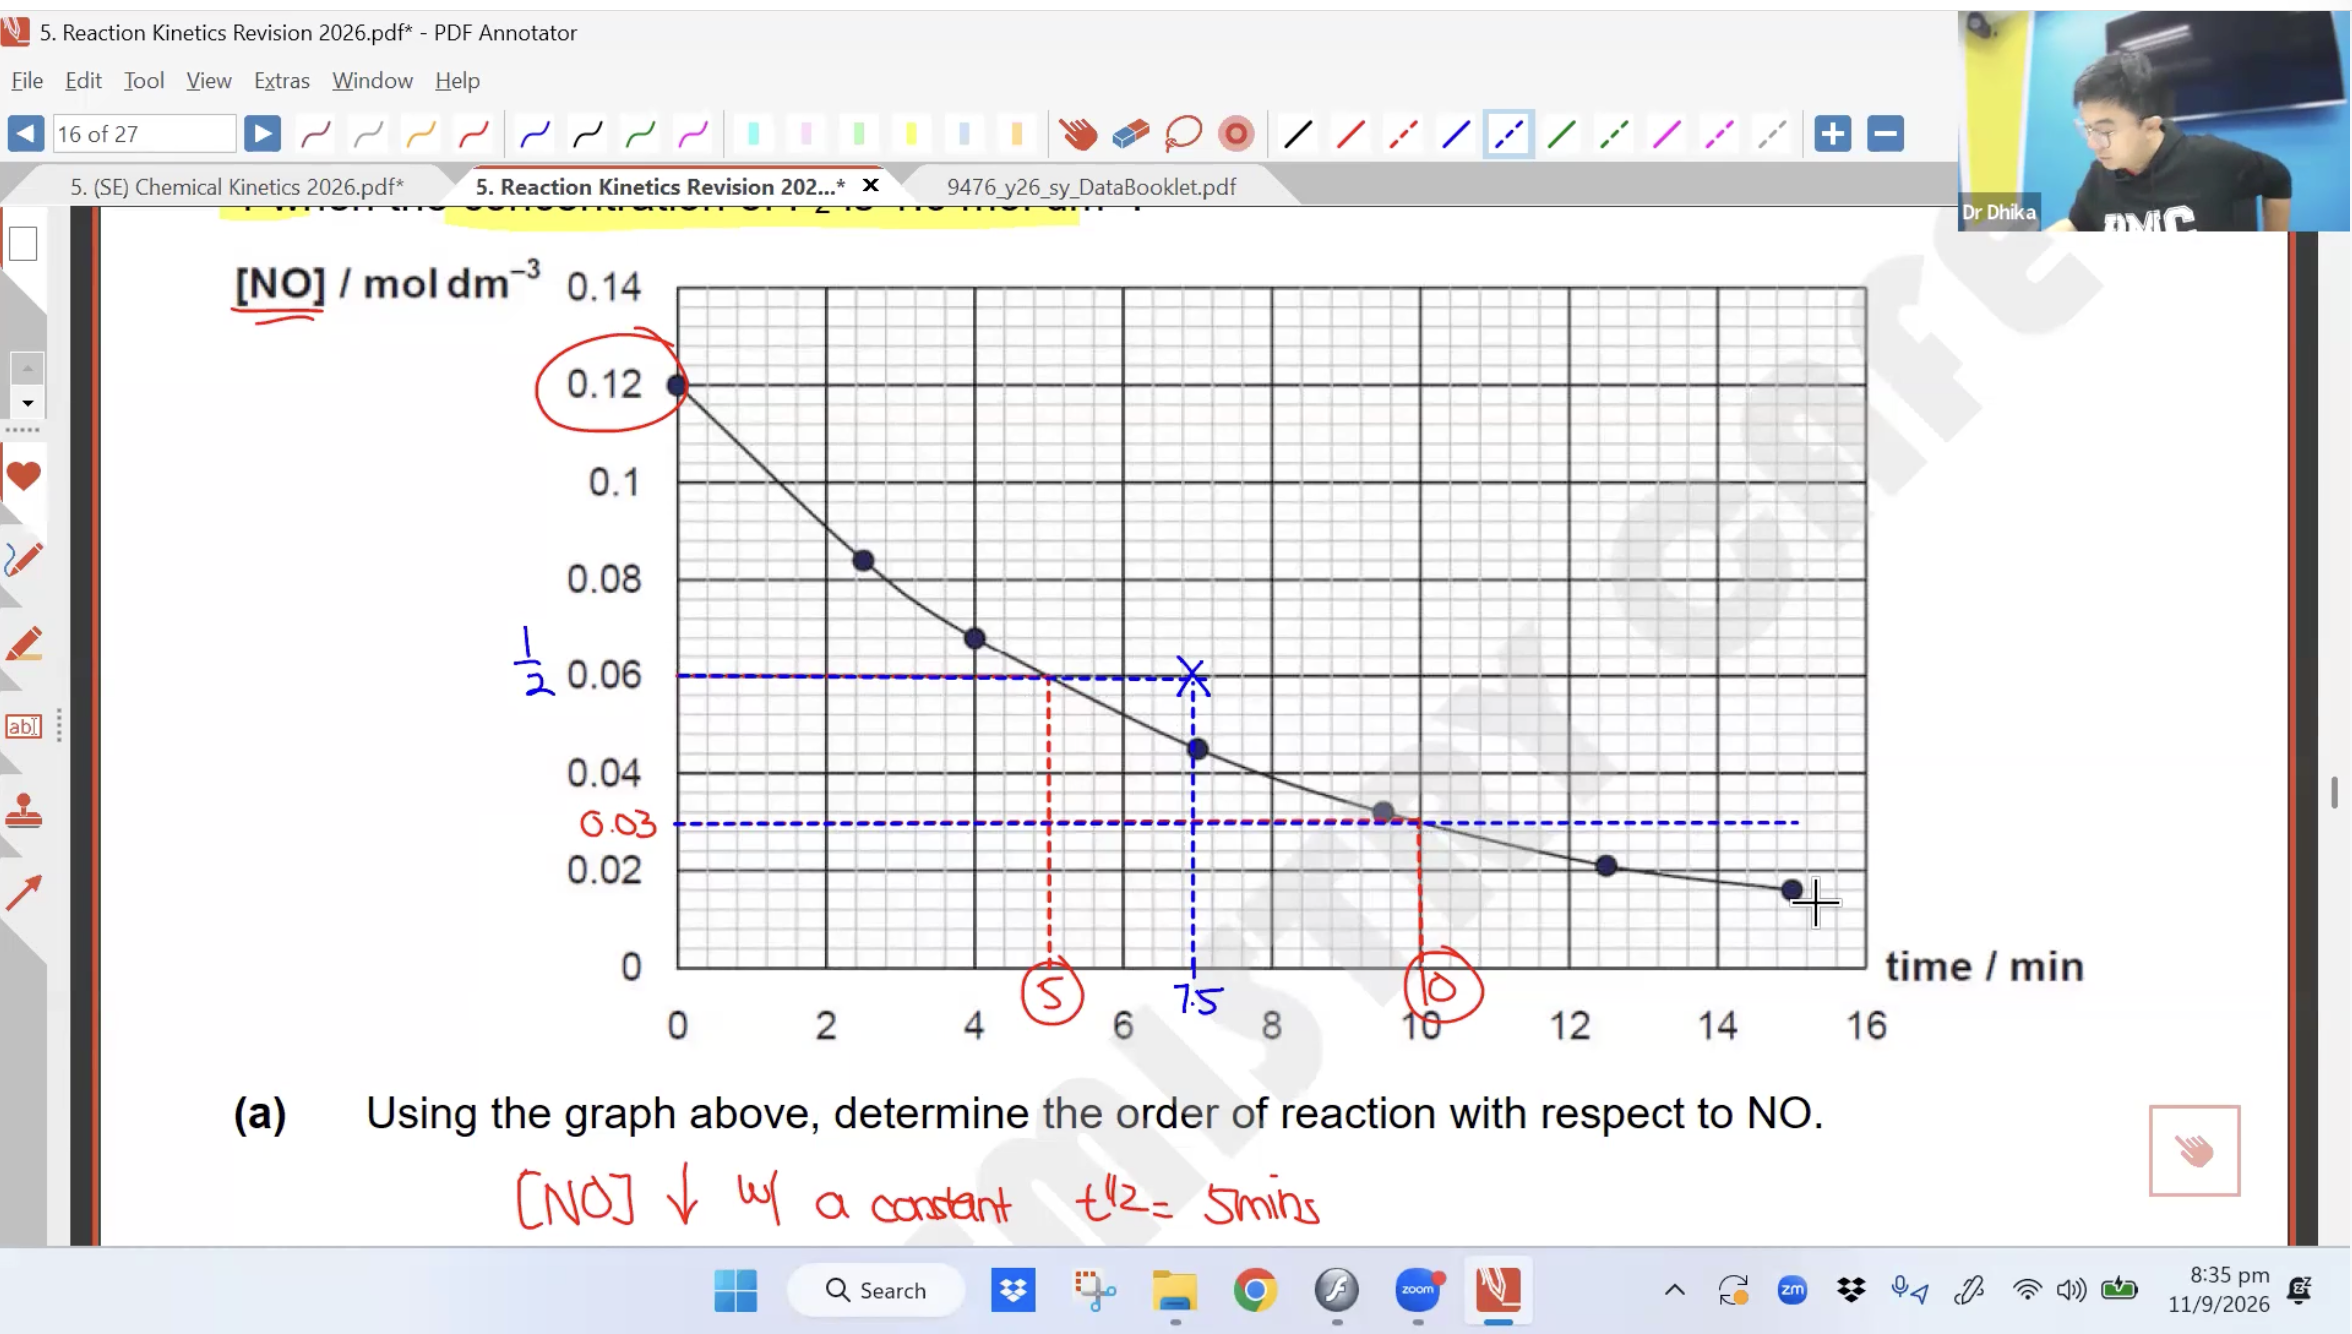Select the sidebar stamp tool

pyautogui.click(x=23, y=810)
